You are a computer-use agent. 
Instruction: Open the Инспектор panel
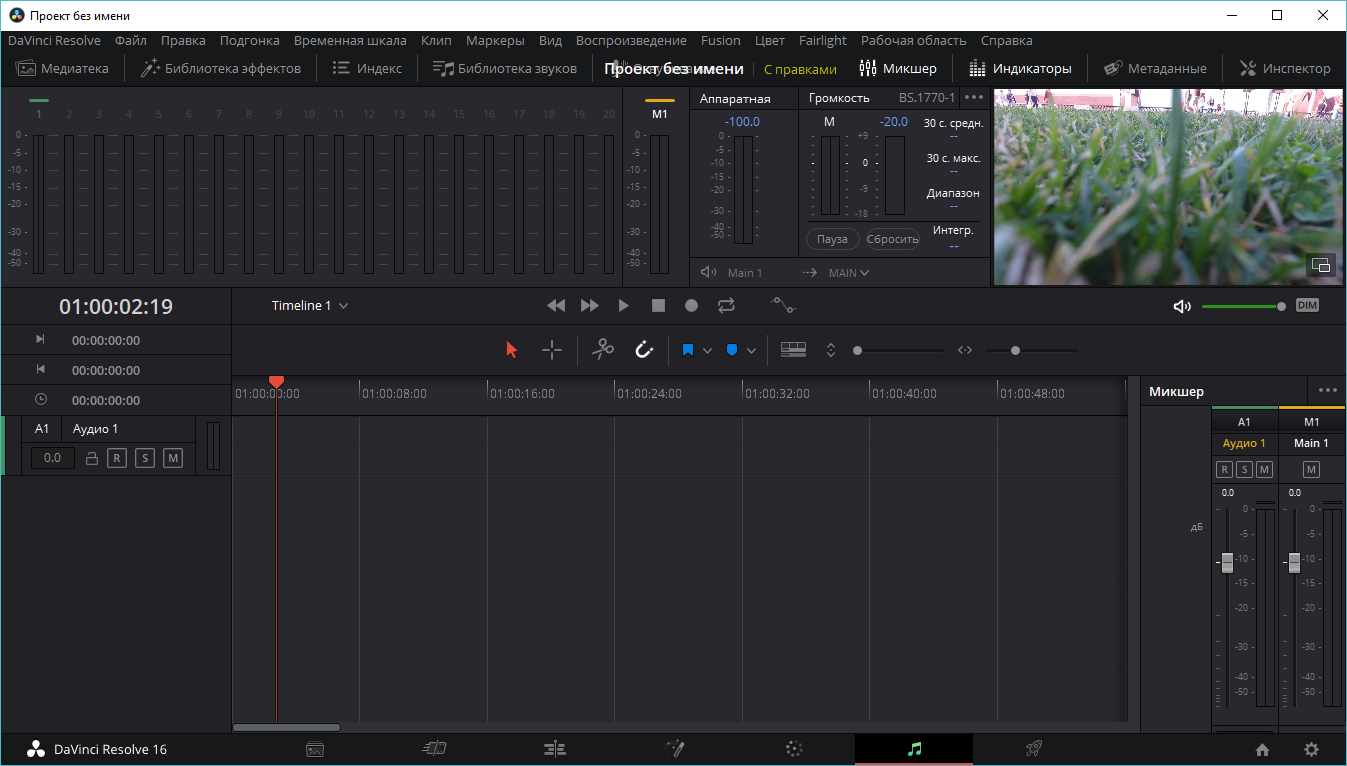pos(1285,68)
